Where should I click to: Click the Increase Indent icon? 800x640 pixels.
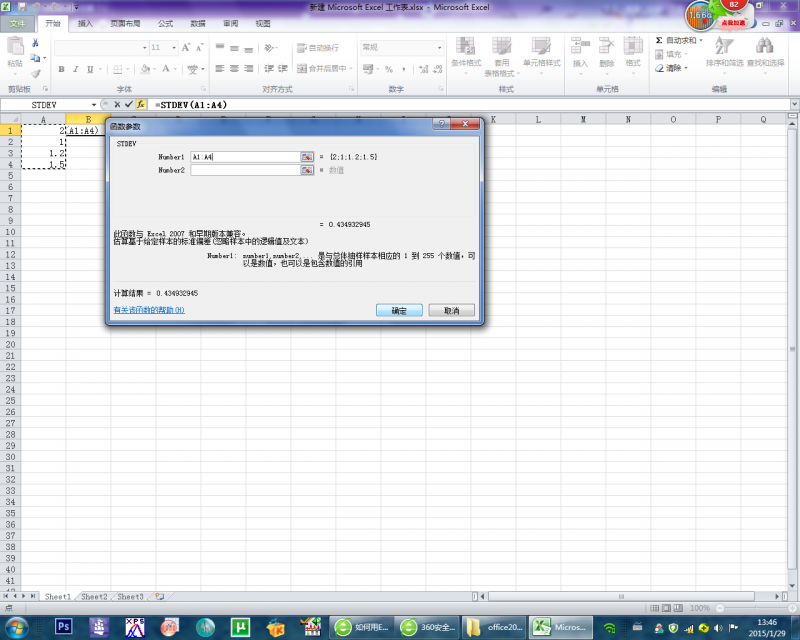[283, 68]
